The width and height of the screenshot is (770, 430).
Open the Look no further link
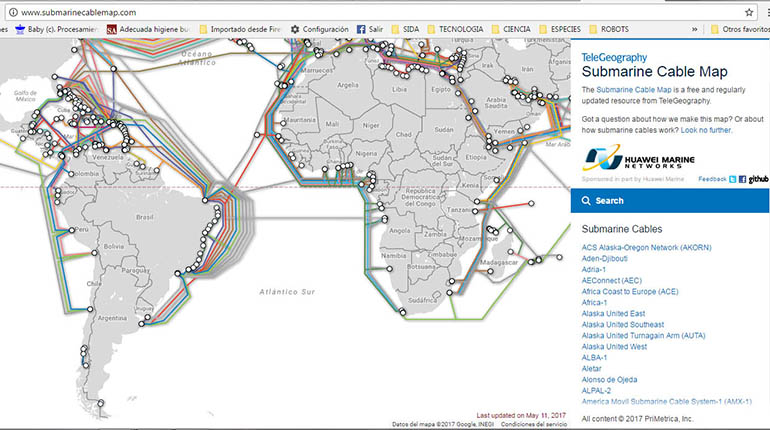point(706,130)
